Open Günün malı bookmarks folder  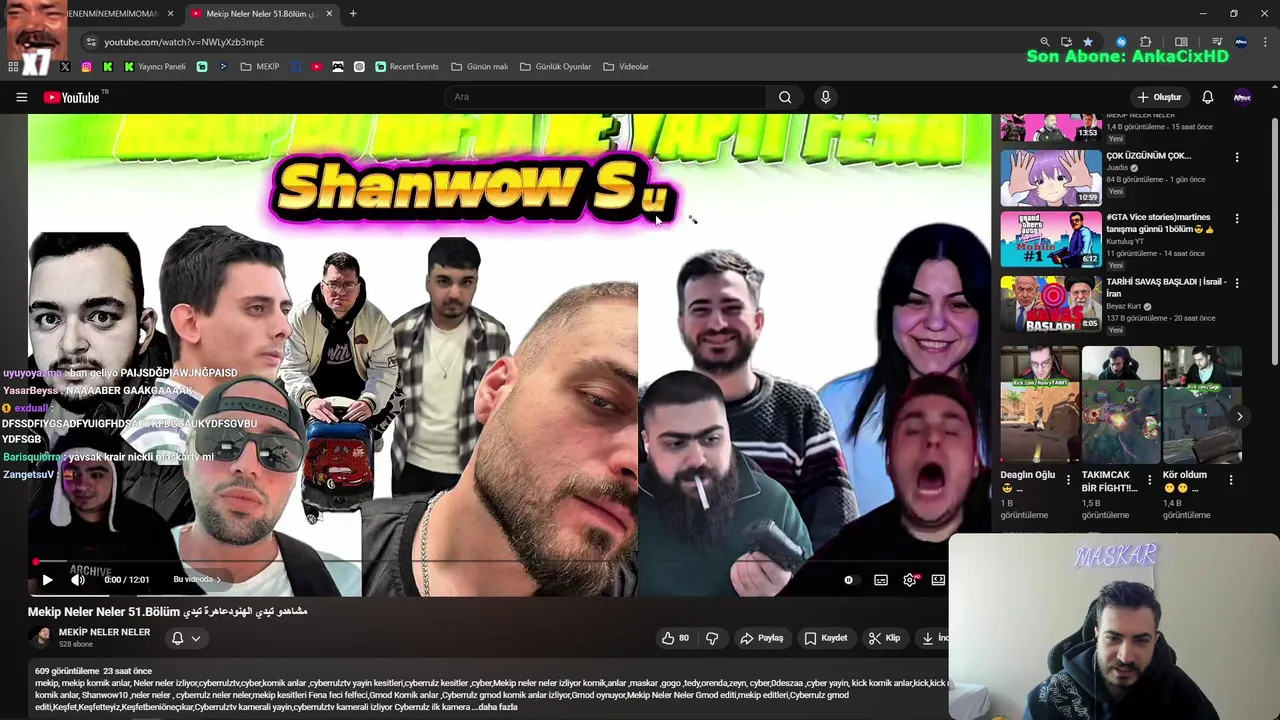(x=479, y=67)
